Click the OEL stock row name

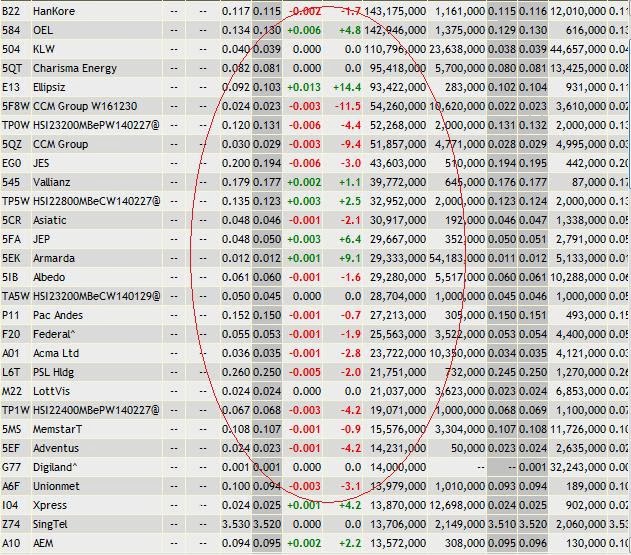tap(43, 30)
